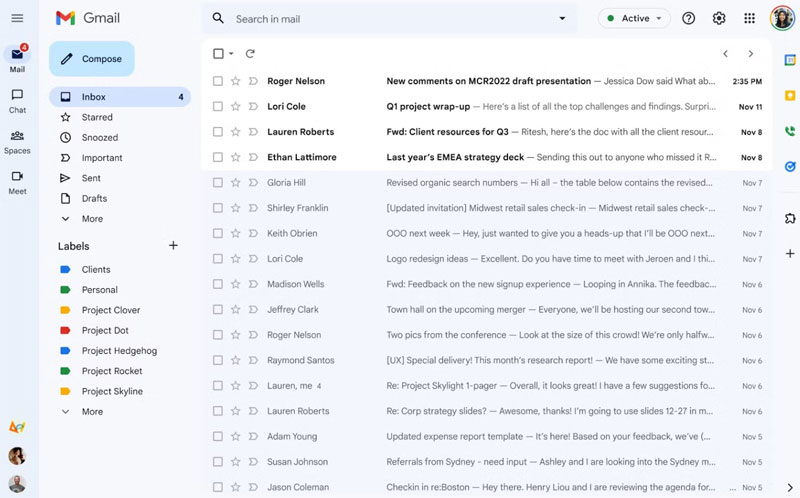Open the Mail section in the left rail
800x498 pixels.
point(17,59)
